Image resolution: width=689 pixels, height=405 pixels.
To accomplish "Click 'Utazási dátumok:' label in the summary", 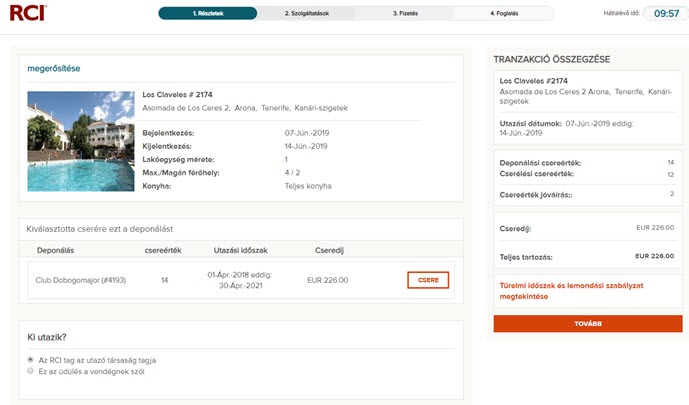I will point(530,124).
